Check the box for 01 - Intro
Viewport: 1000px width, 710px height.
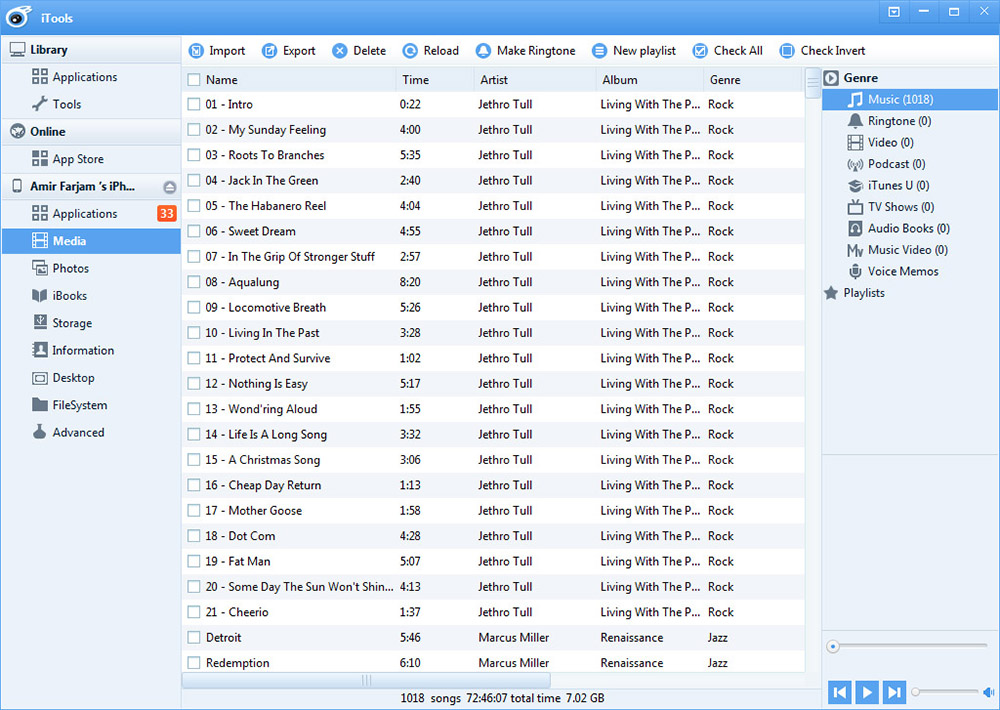point(194,104)
